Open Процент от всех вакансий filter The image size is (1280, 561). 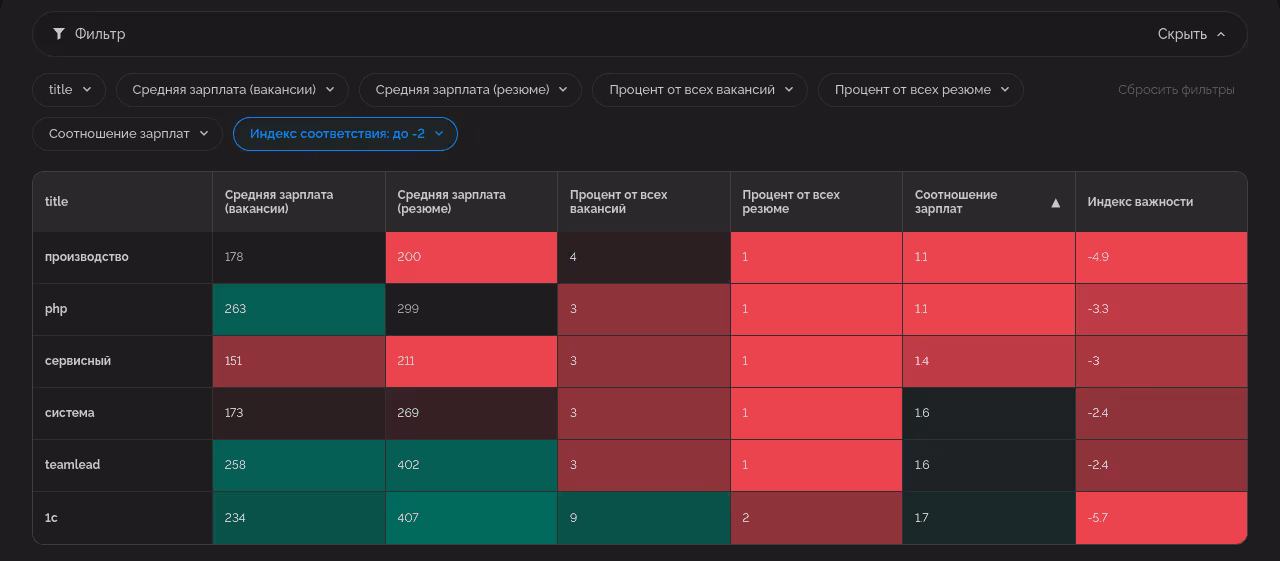coord(700,90)
